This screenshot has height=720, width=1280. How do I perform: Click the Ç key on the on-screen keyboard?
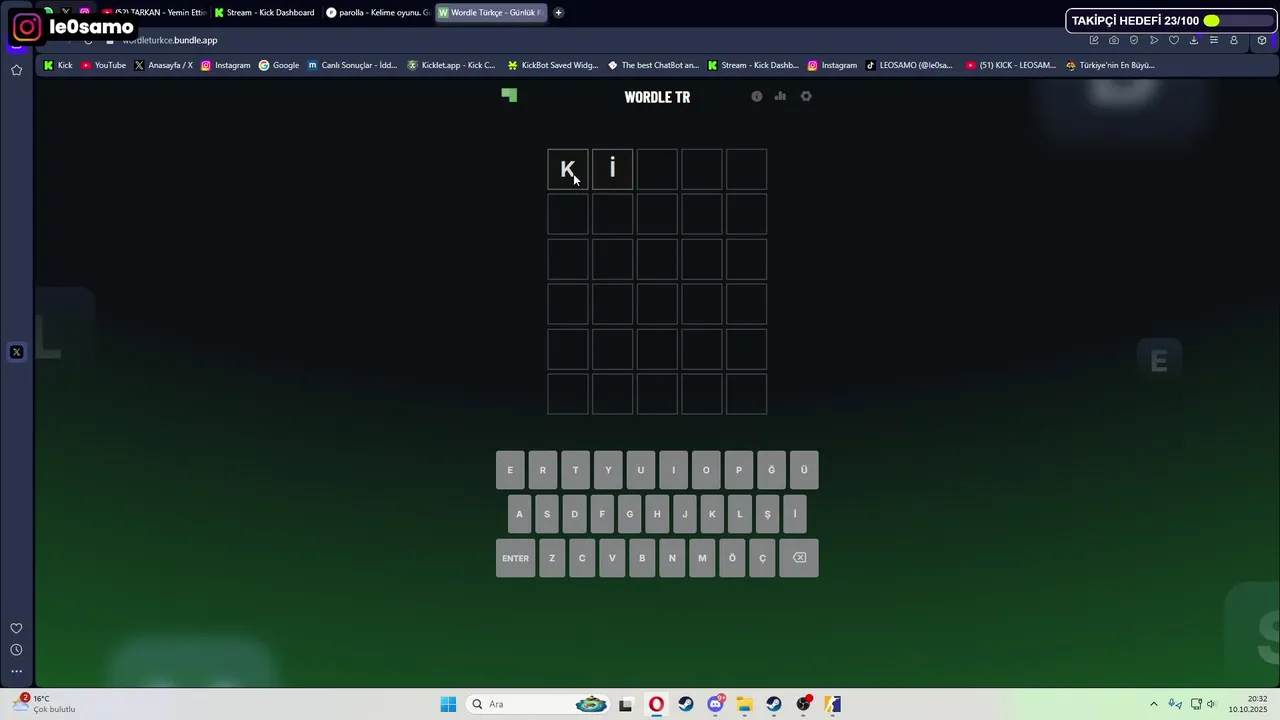[x=762, y=558]
